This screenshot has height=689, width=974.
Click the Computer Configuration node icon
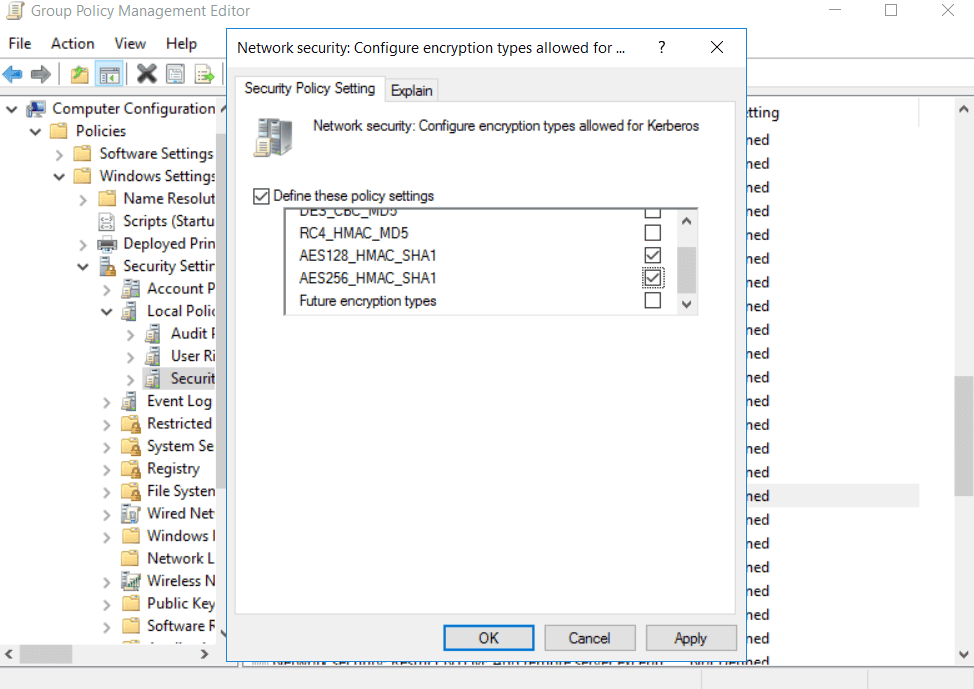coord(35,109)
